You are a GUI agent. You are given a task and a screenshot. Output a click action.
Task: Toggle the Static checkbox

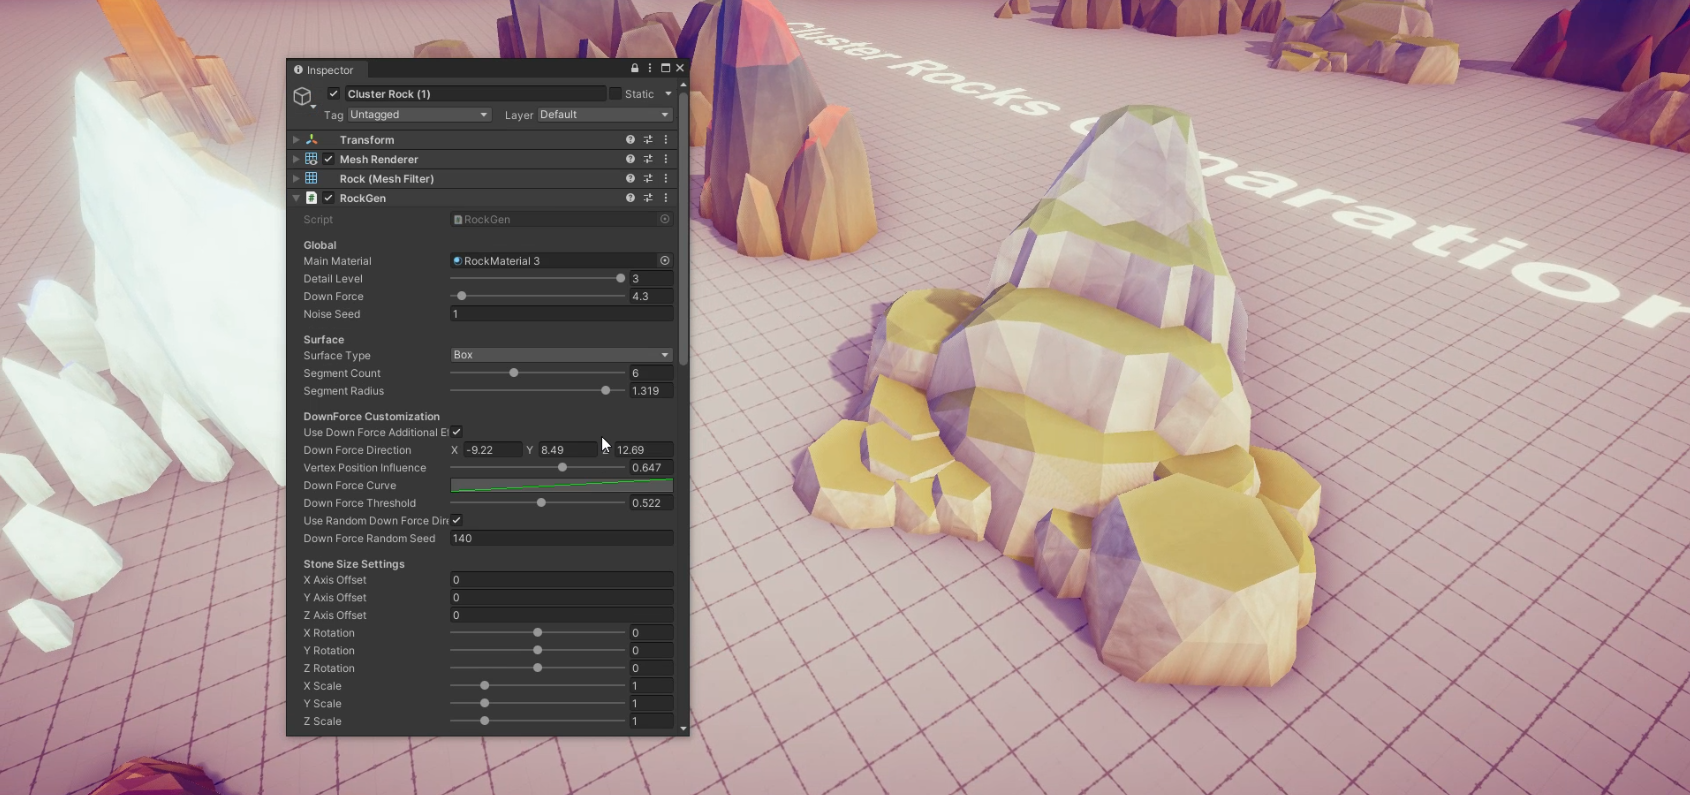[615, 94]
